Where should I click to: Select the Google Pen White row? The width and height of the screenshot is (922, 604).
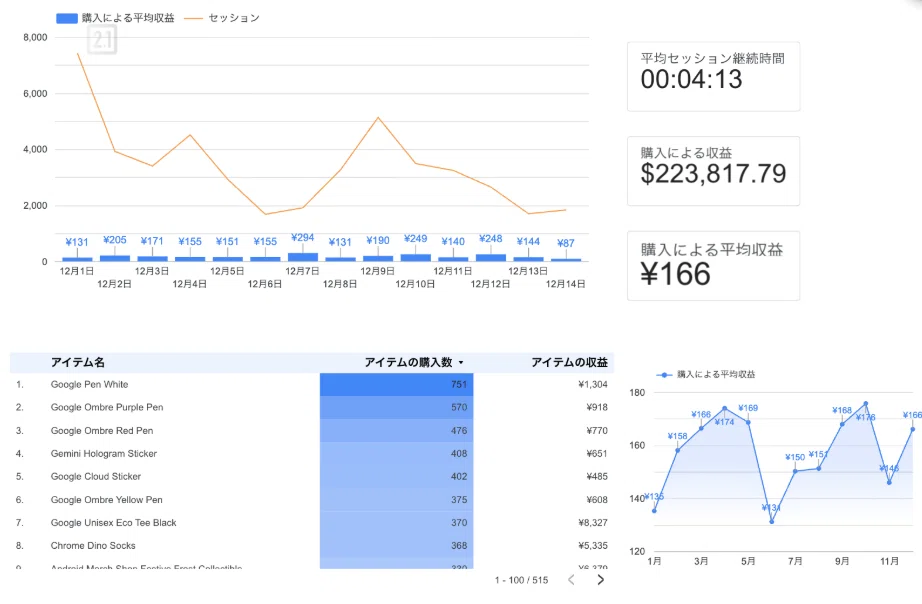pyautogui.click(x=312, y=385)
